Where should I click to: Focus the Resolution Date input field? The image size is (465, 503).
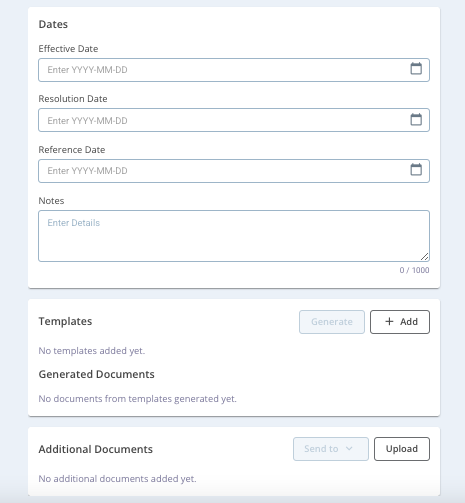pos(234,120)
